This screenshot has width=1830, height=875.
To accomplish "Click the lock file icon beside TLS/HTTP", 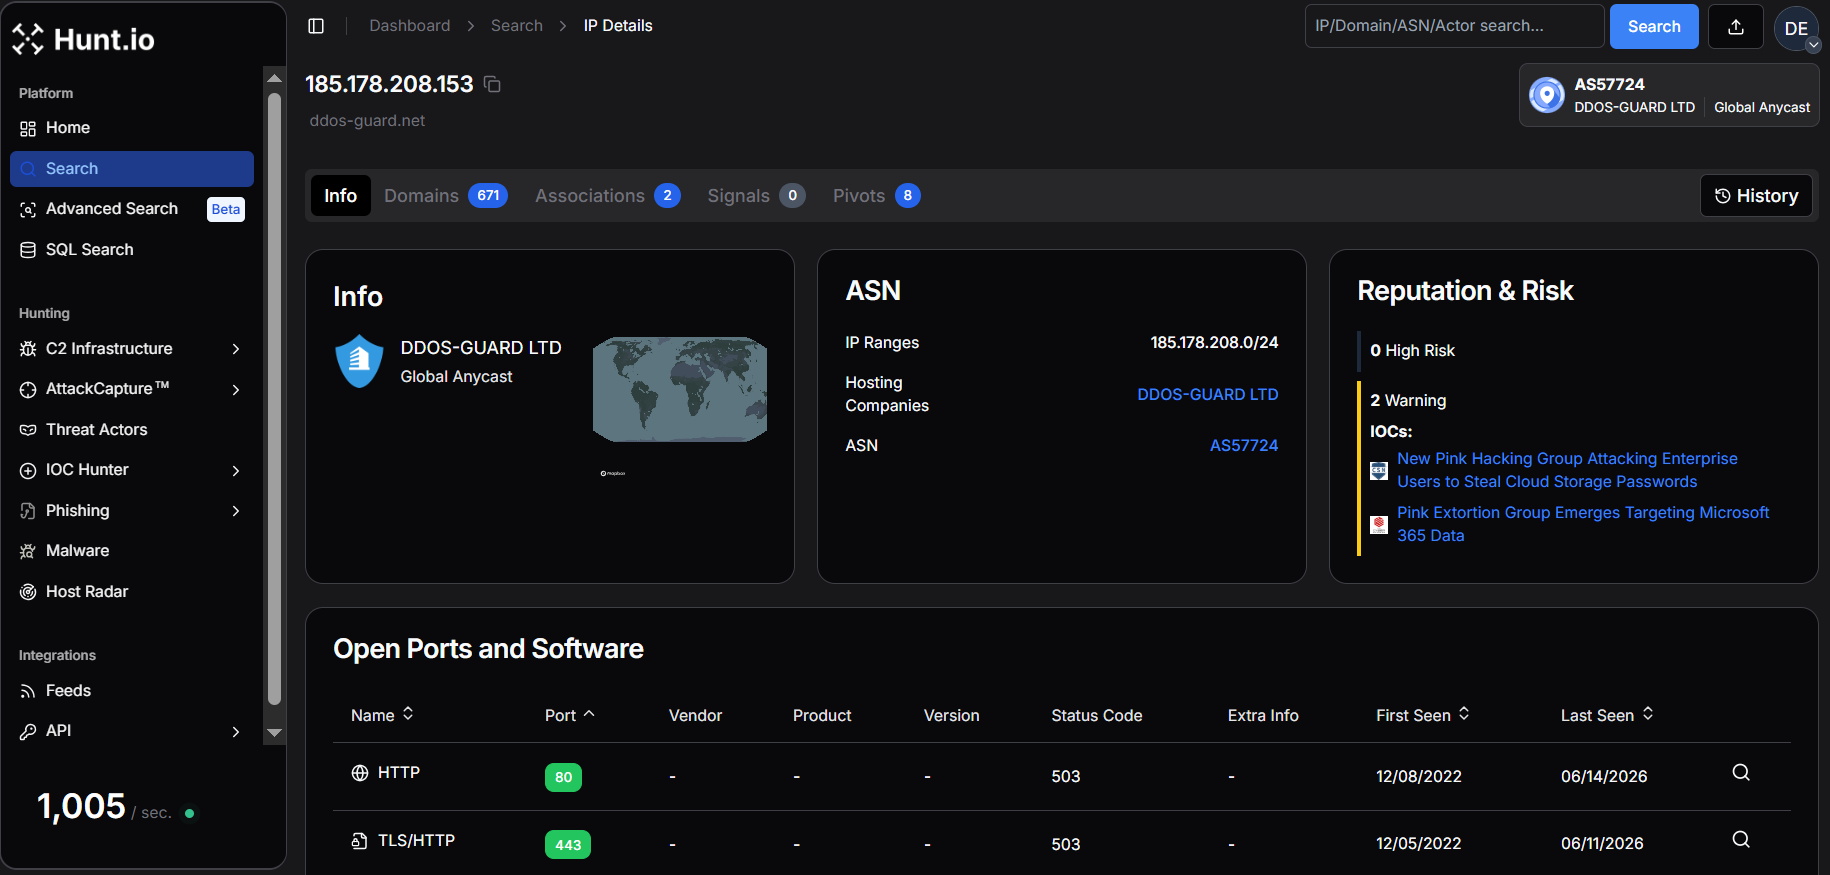I will click(x=360, y=840).
